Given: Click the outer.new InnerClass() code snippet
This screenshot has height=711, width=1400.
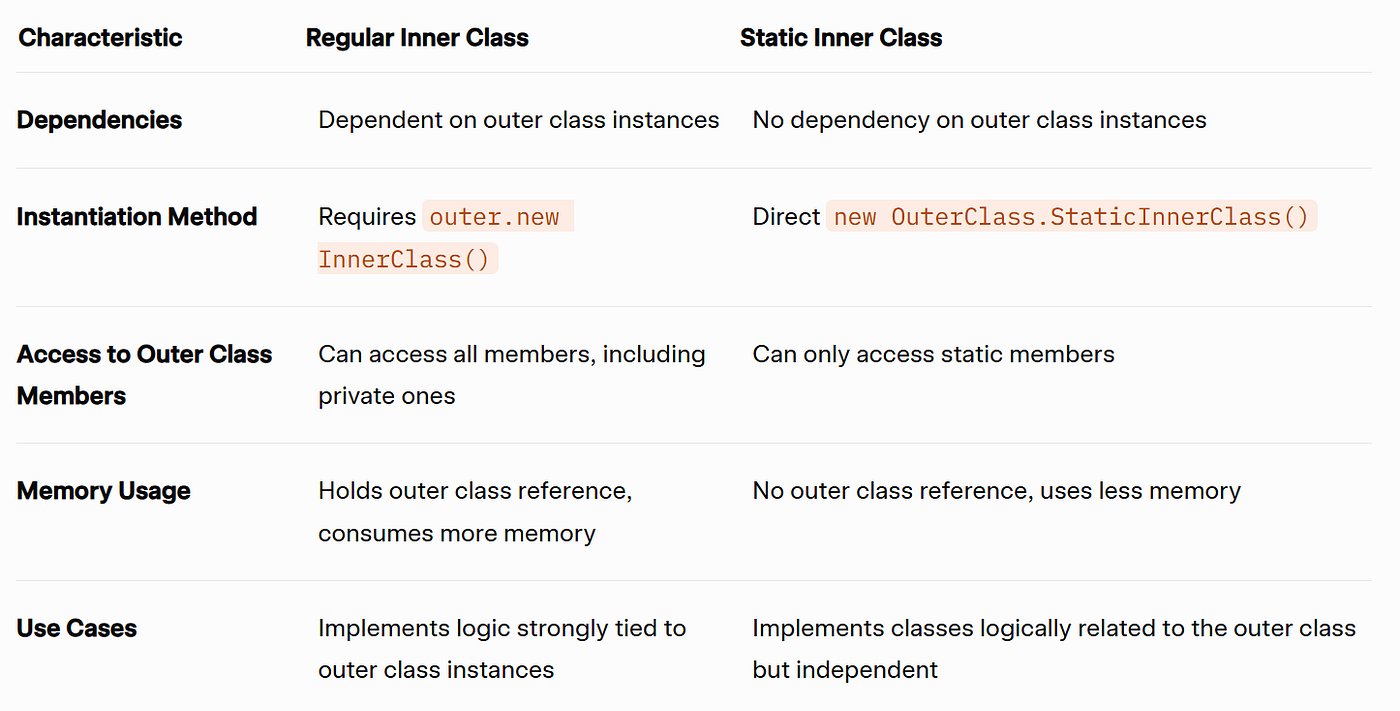Looking at the screenshot, I should tap(446, 238).
